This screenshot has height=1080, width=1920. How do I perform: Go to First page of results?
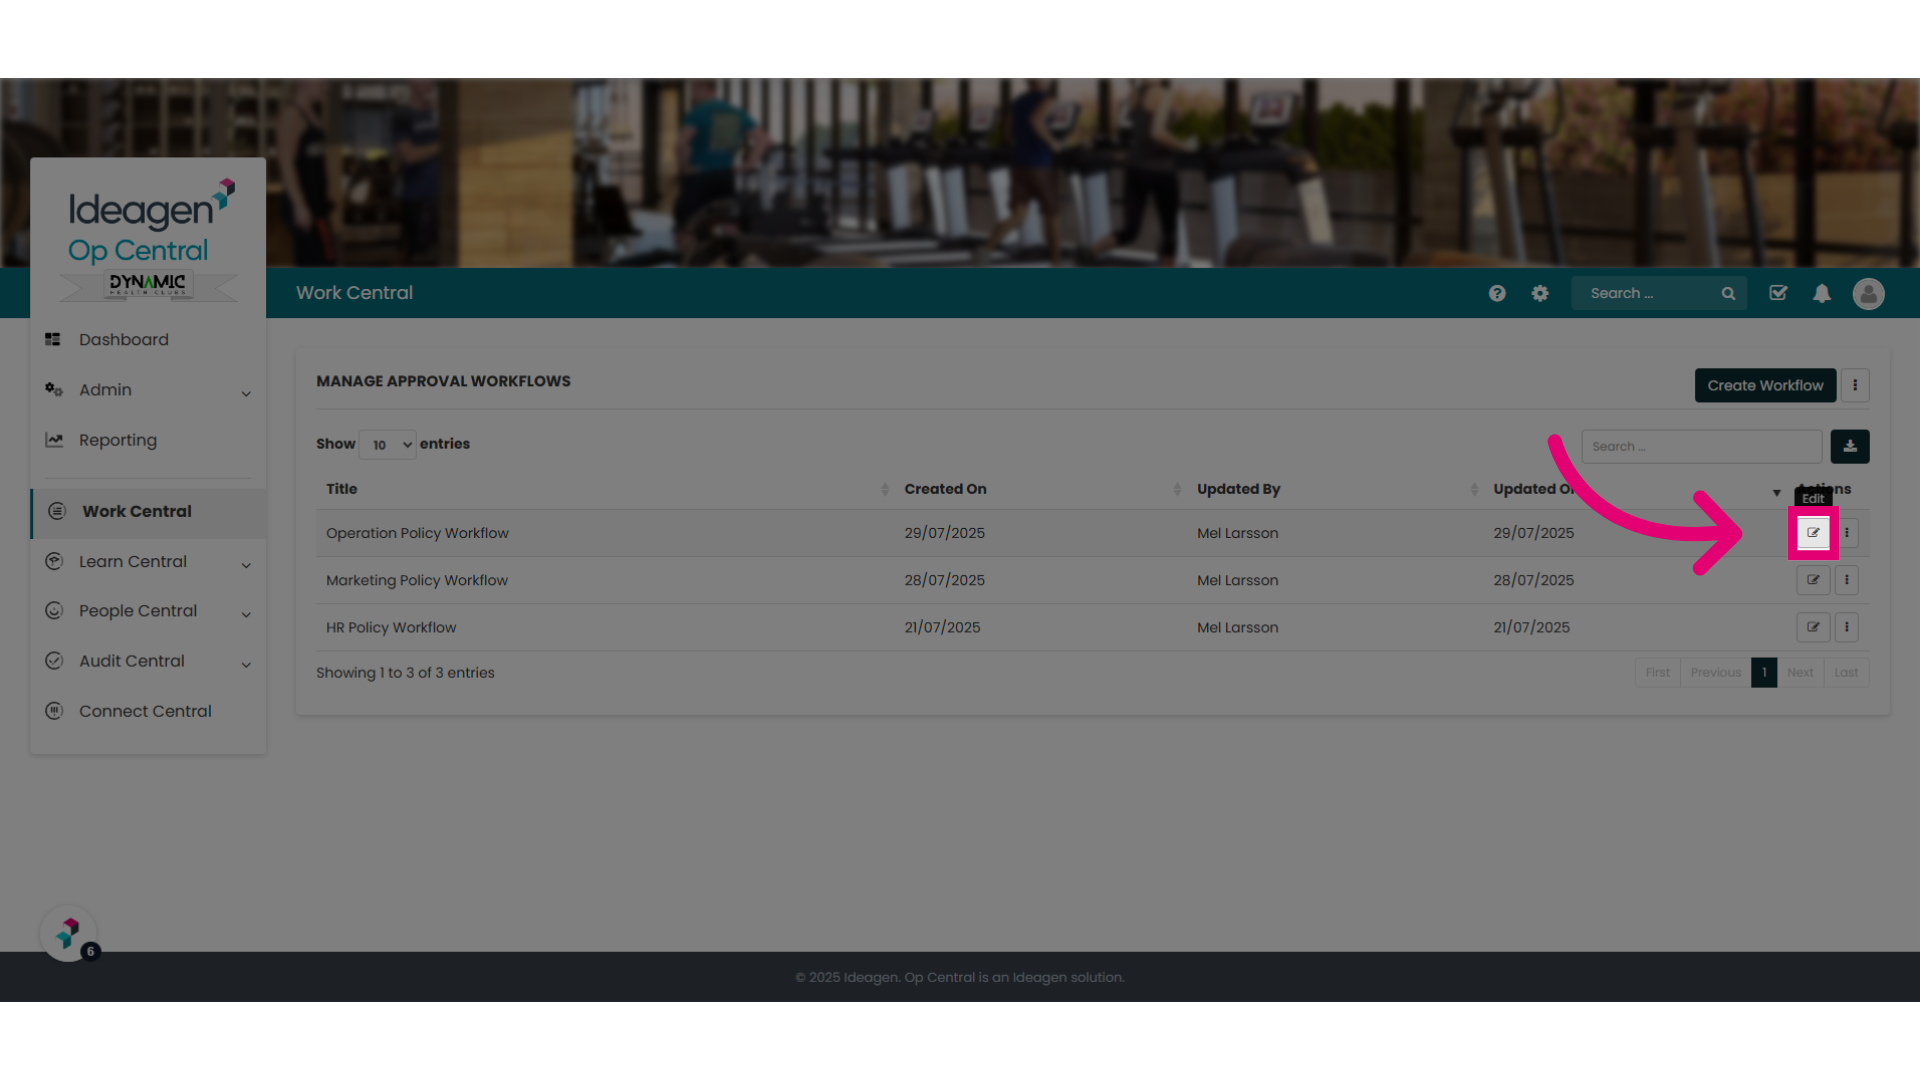point(1657,672)
